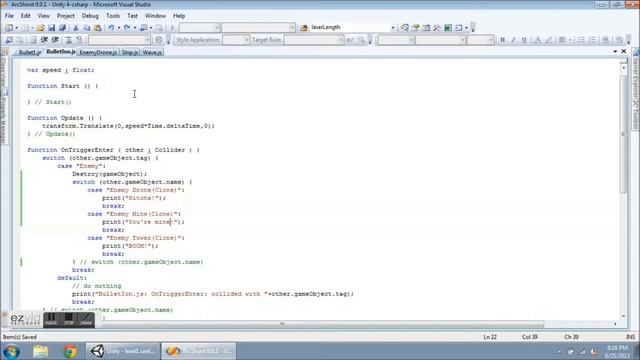Open the Window menu
The height and width of the screenshot is (360, 640).
156,16
